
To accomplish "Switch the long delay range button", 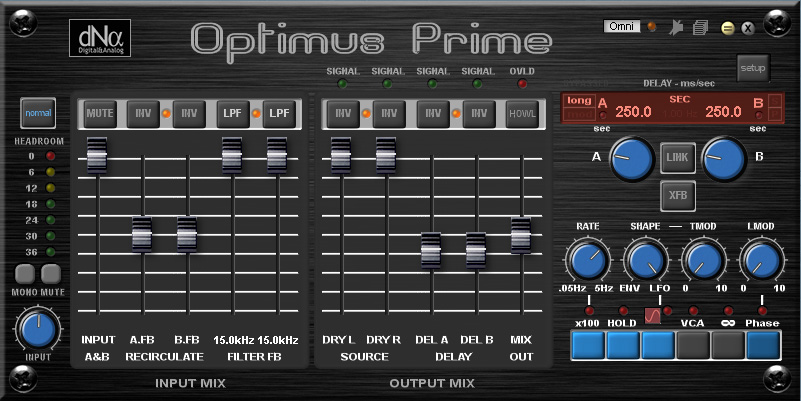I will (x=579, y=101).
